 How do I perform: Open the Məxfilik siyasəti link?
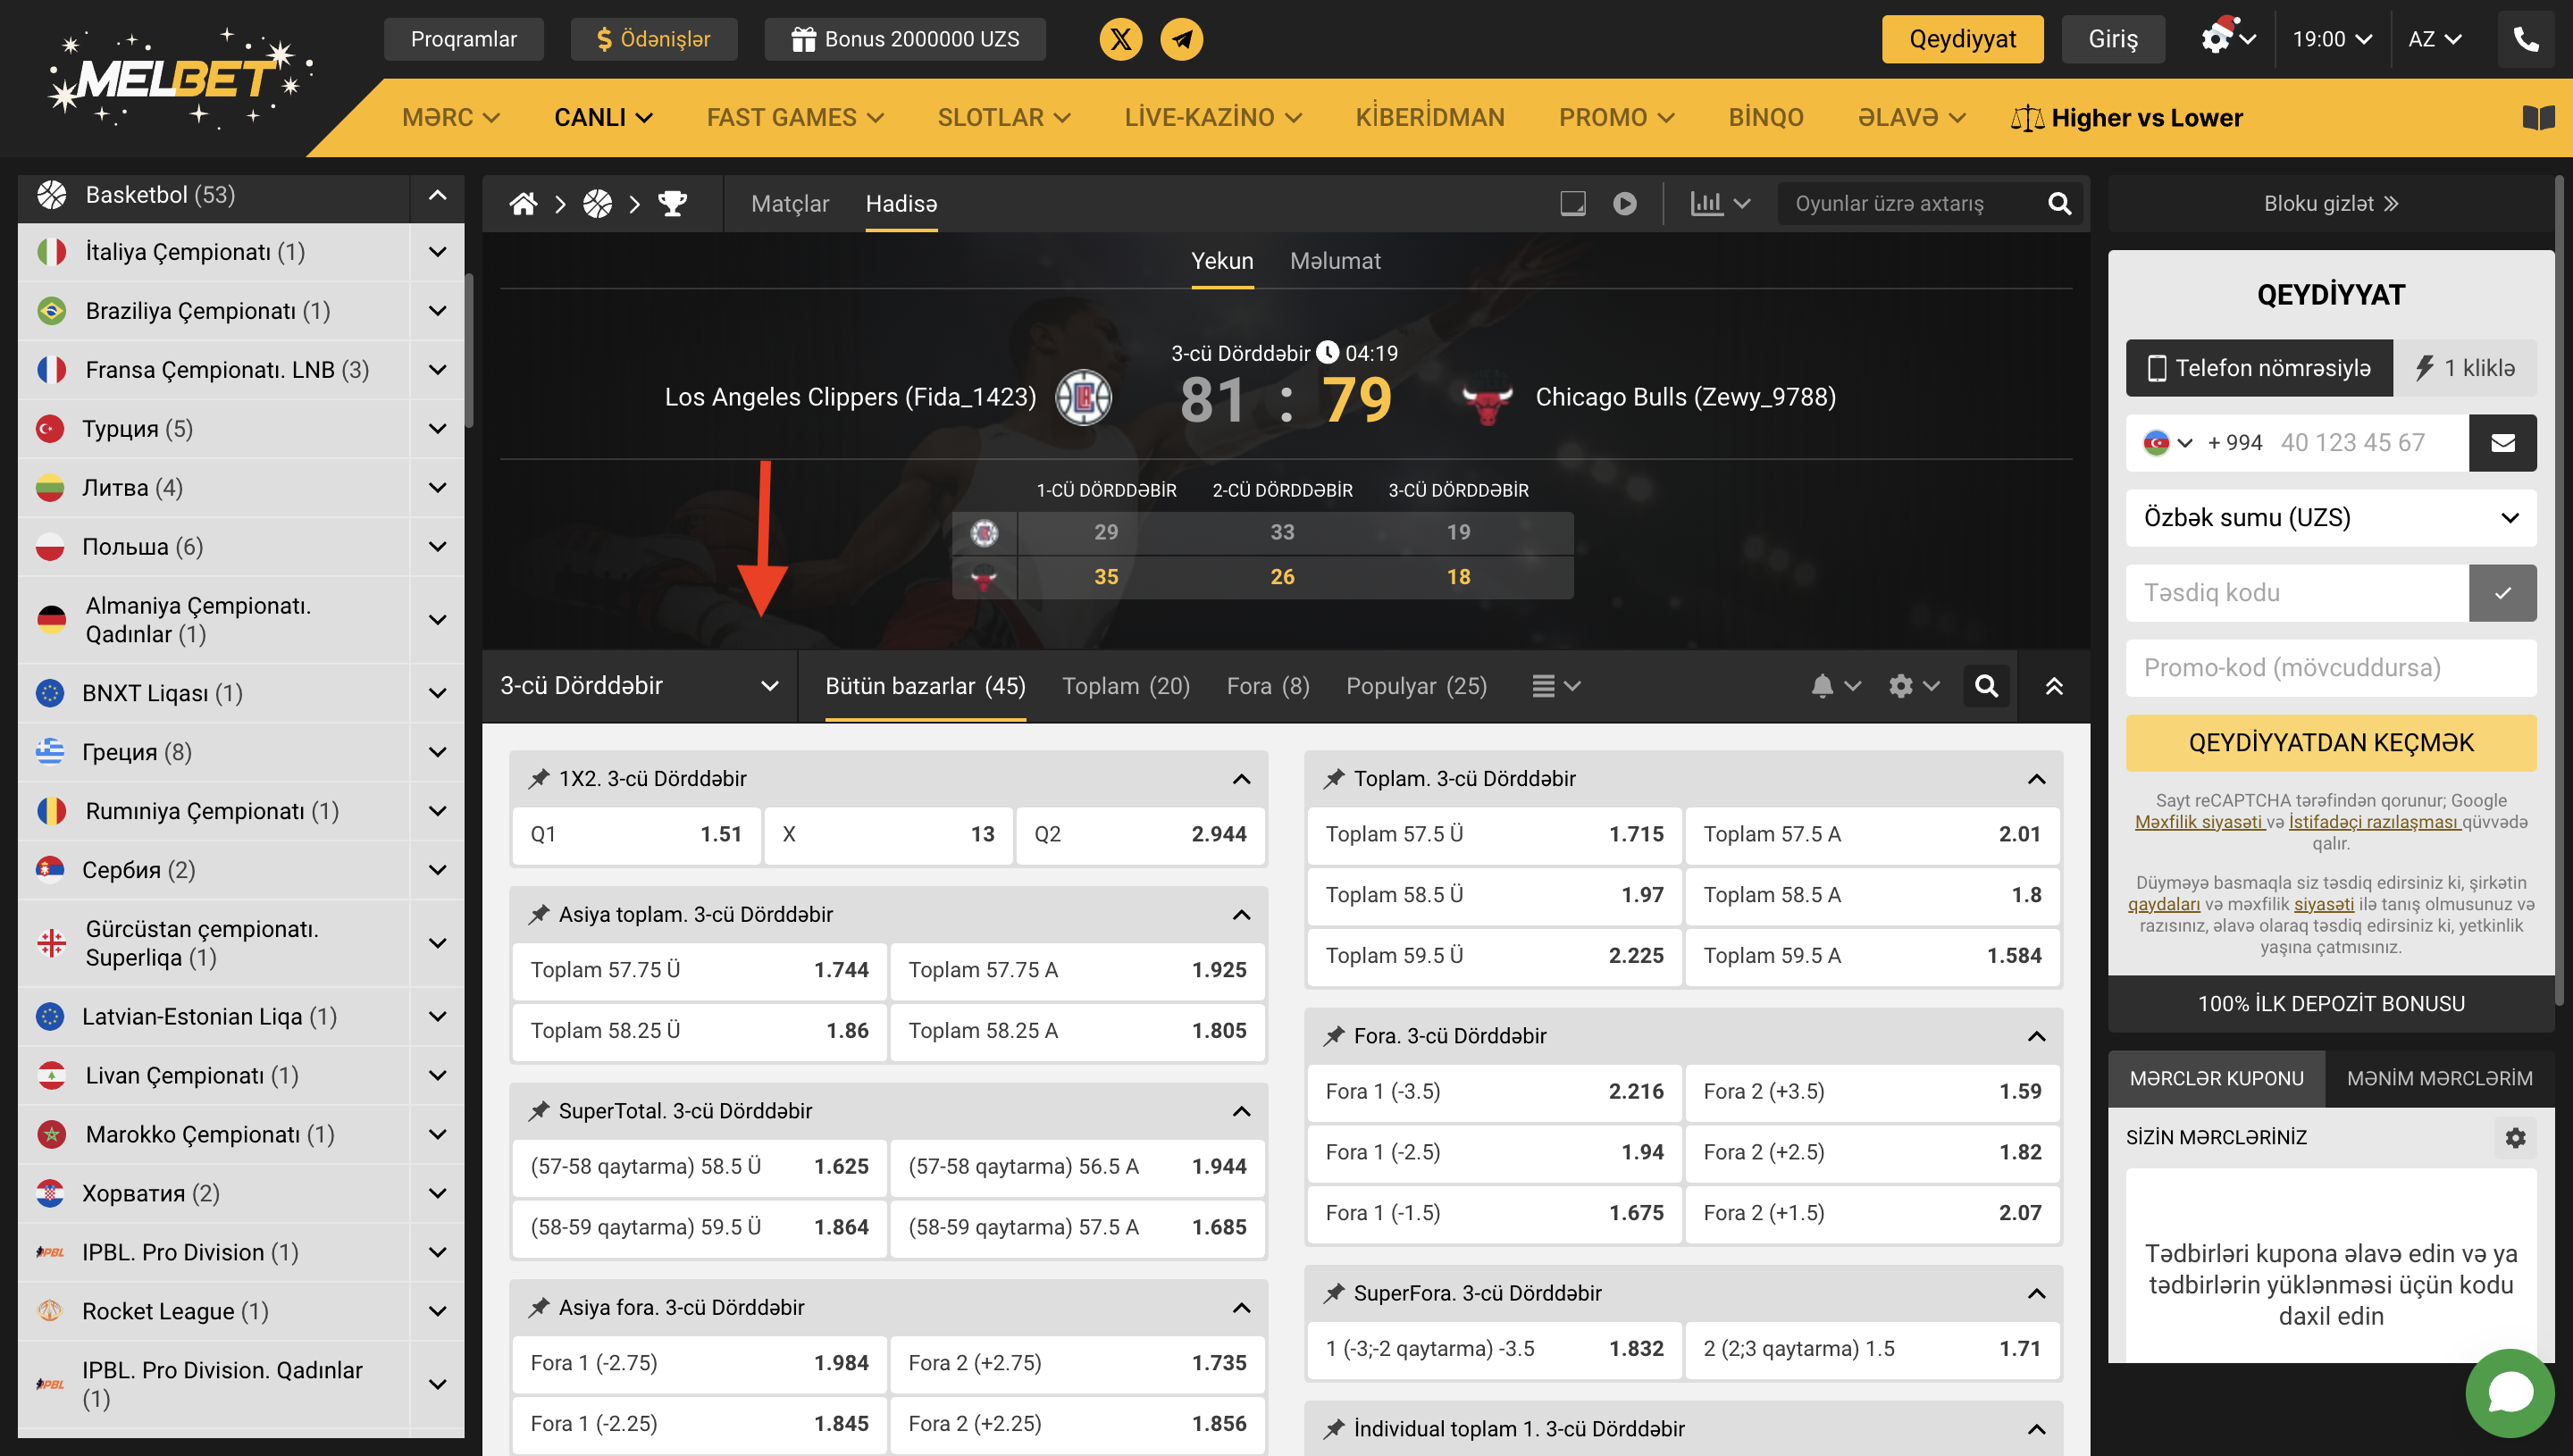point(2198,822)
